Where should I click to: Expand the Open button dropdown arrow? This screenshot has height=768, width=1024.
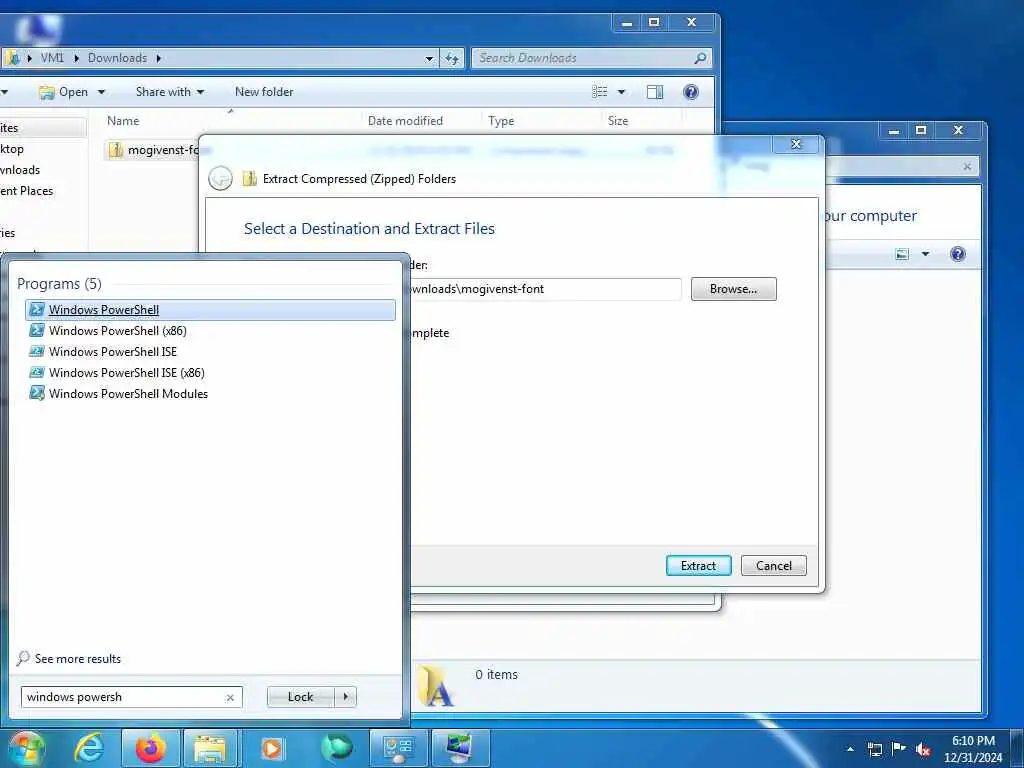(x=101, y=92)
